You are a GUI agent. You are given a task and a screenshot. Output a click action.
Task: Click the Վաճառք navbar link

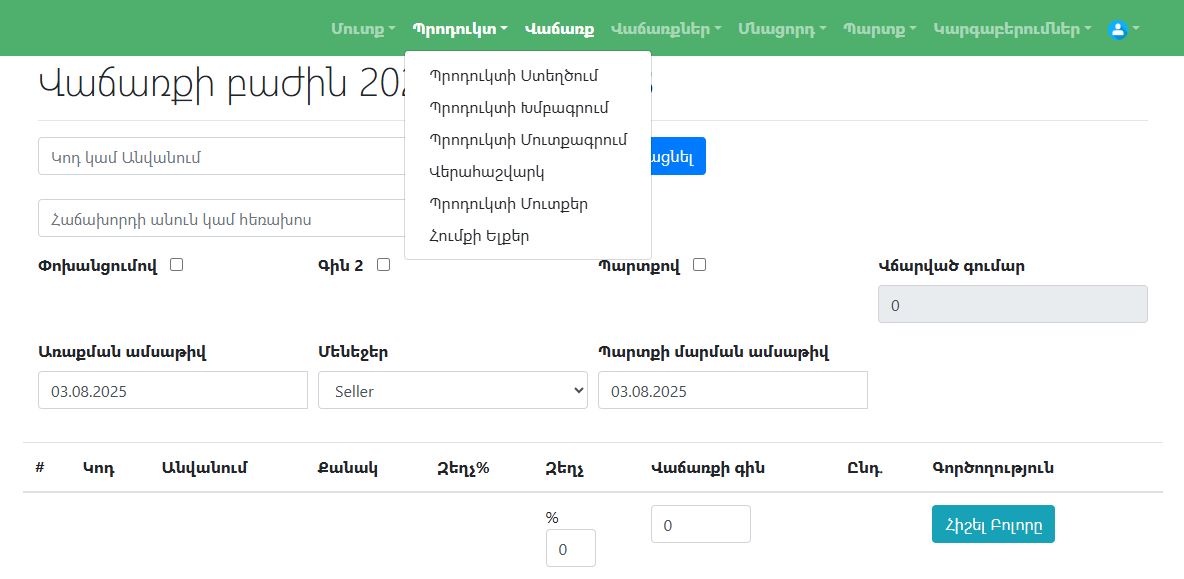click(x=559, y=29)
